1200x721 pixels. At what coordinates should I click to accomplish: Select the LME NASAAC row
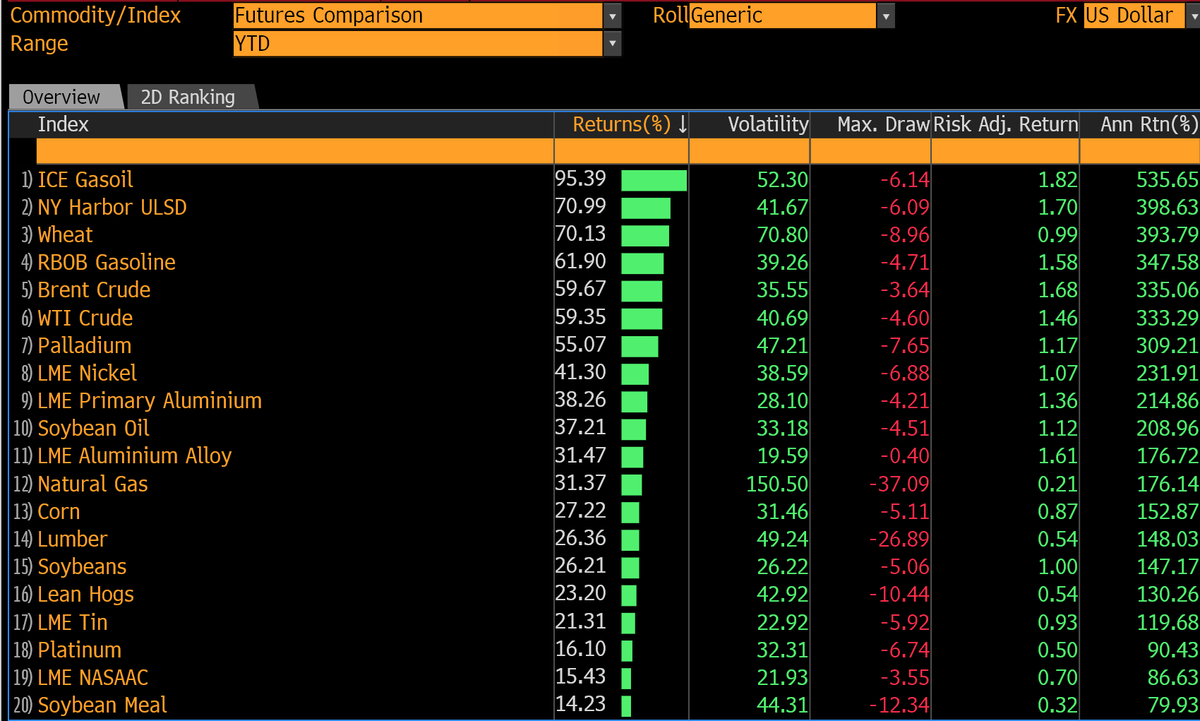[x=604, y=677]
